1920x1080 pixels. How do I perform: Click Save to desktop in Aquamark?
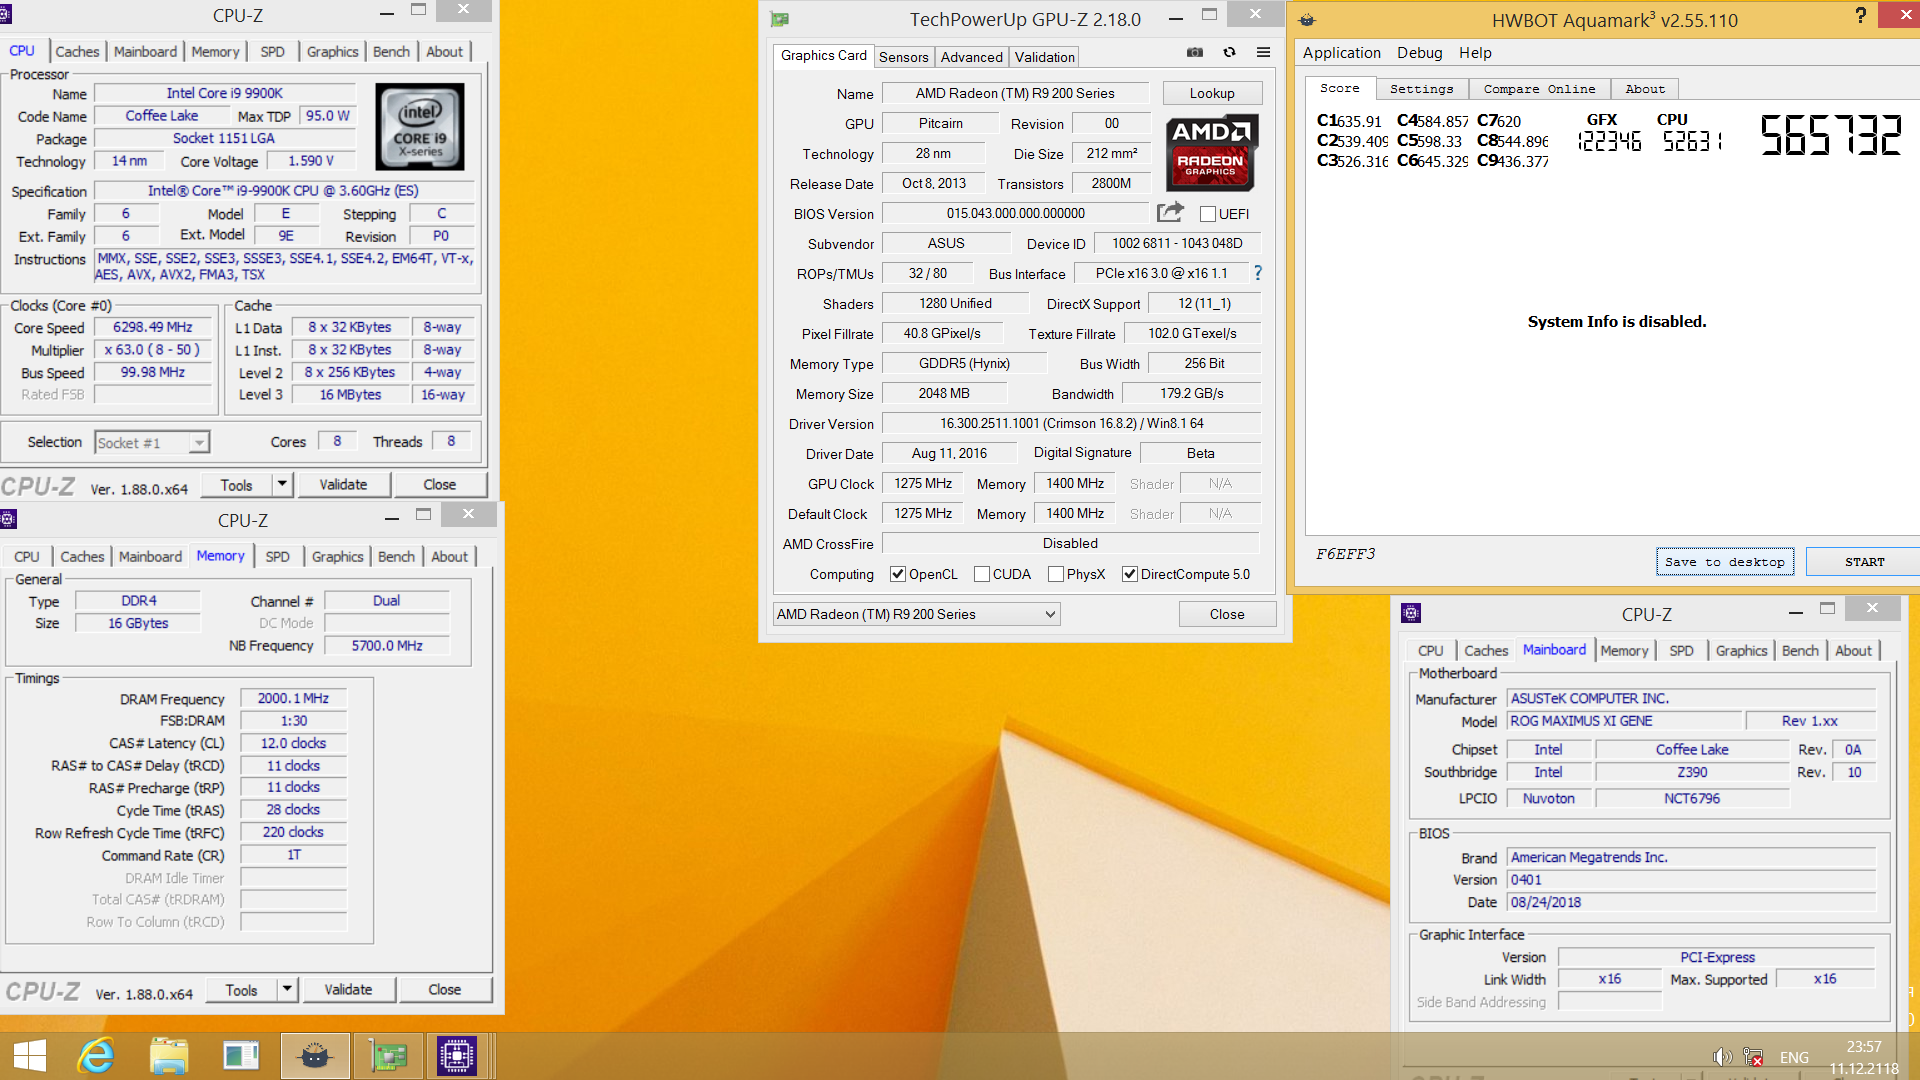(1725, 562)
